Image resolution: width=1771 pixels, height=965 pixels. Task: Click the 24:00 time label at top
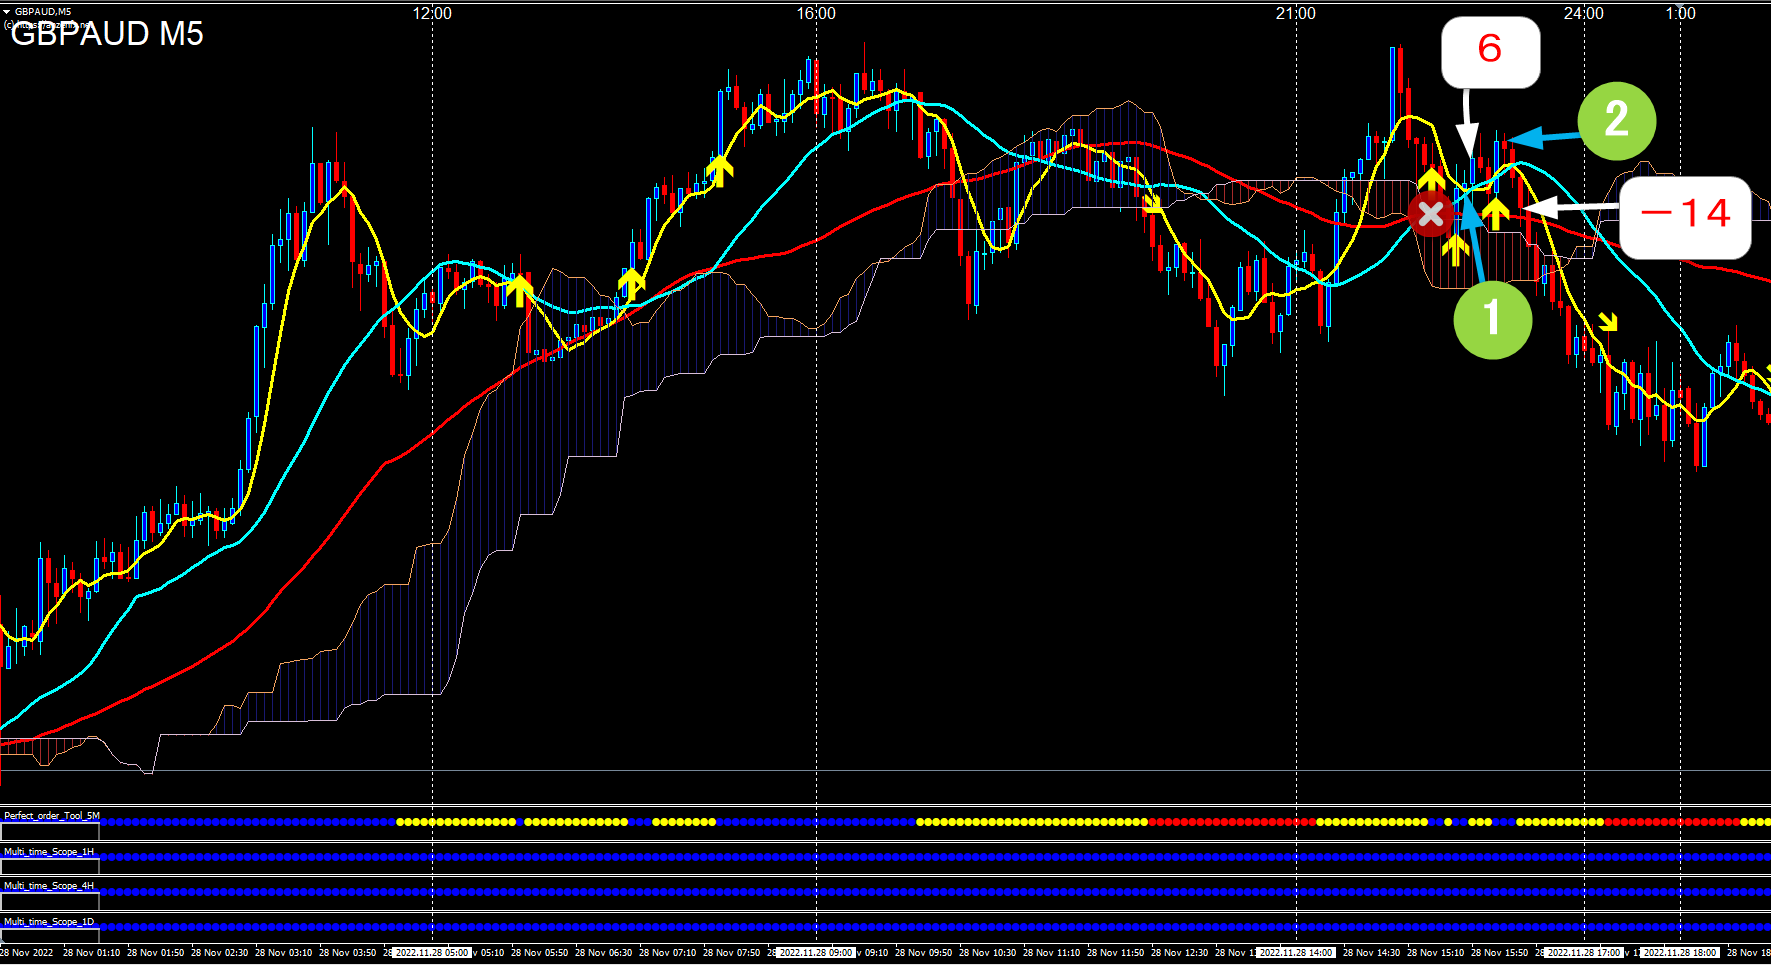1584,13
